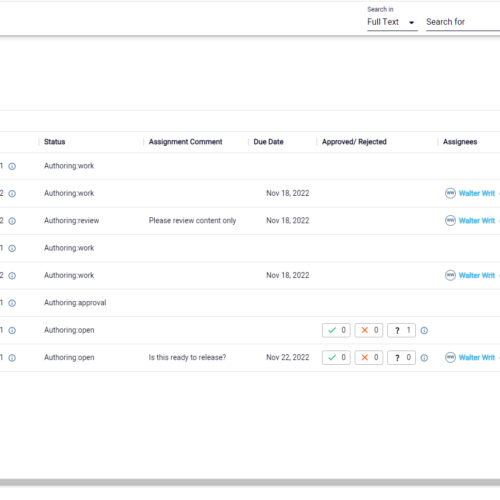Click rejected count box in first Authoring:open row
This screenshot has width=500, height=500.
pyautogui.click(x=369, y=330)
